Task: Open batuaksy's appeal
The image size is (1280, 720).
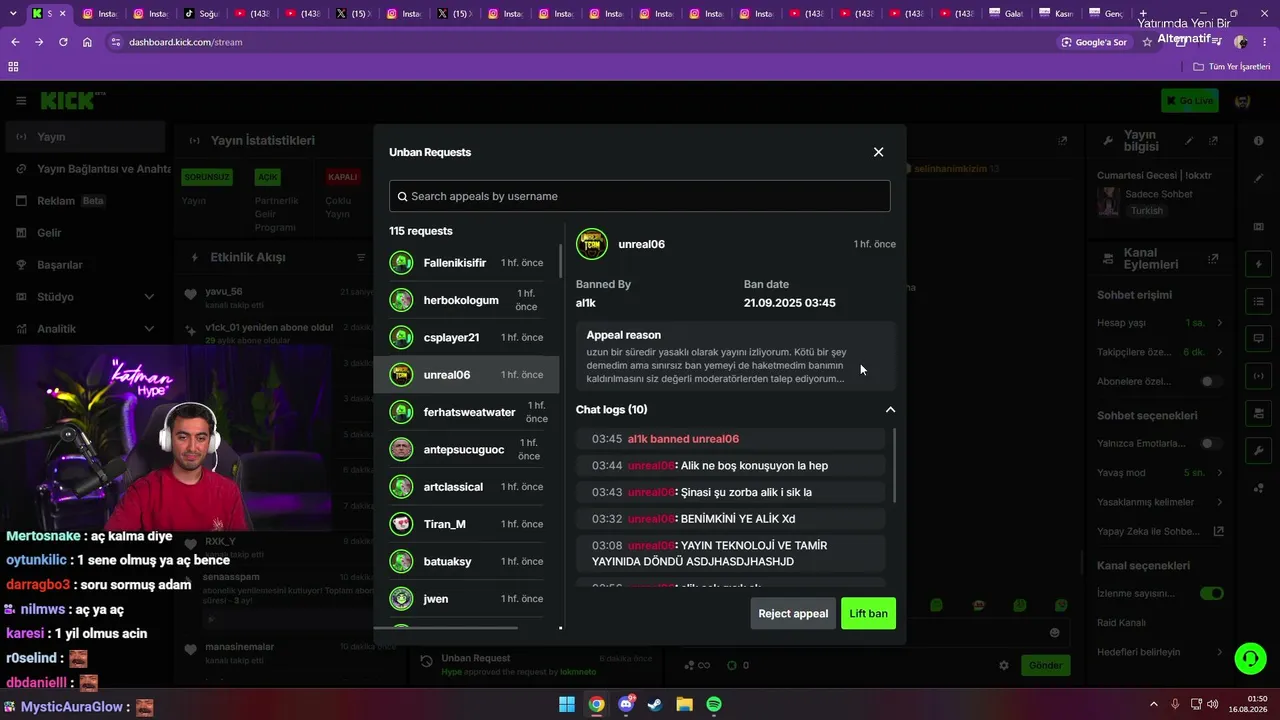Action: coord(466,561)
